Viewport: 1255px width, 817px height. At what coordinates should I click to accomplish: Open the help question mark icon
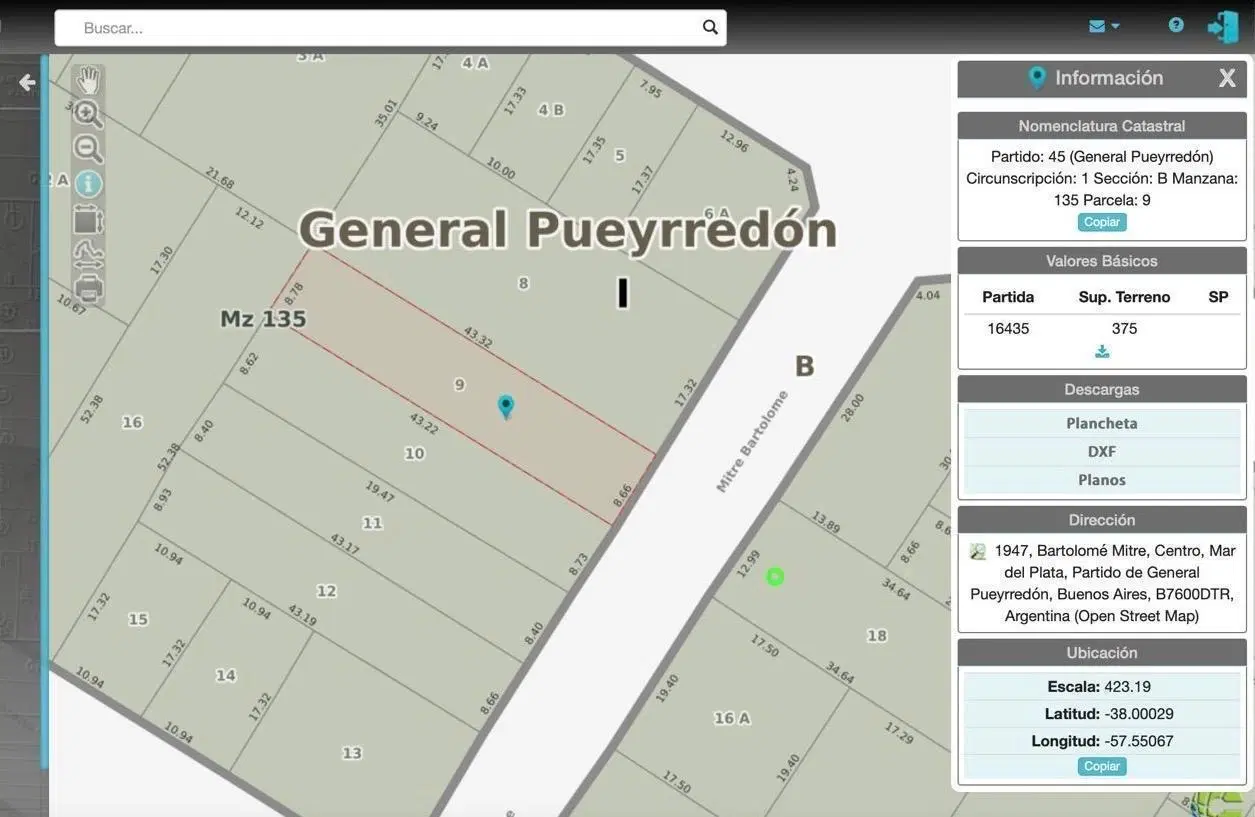(x=1176, y=25)
